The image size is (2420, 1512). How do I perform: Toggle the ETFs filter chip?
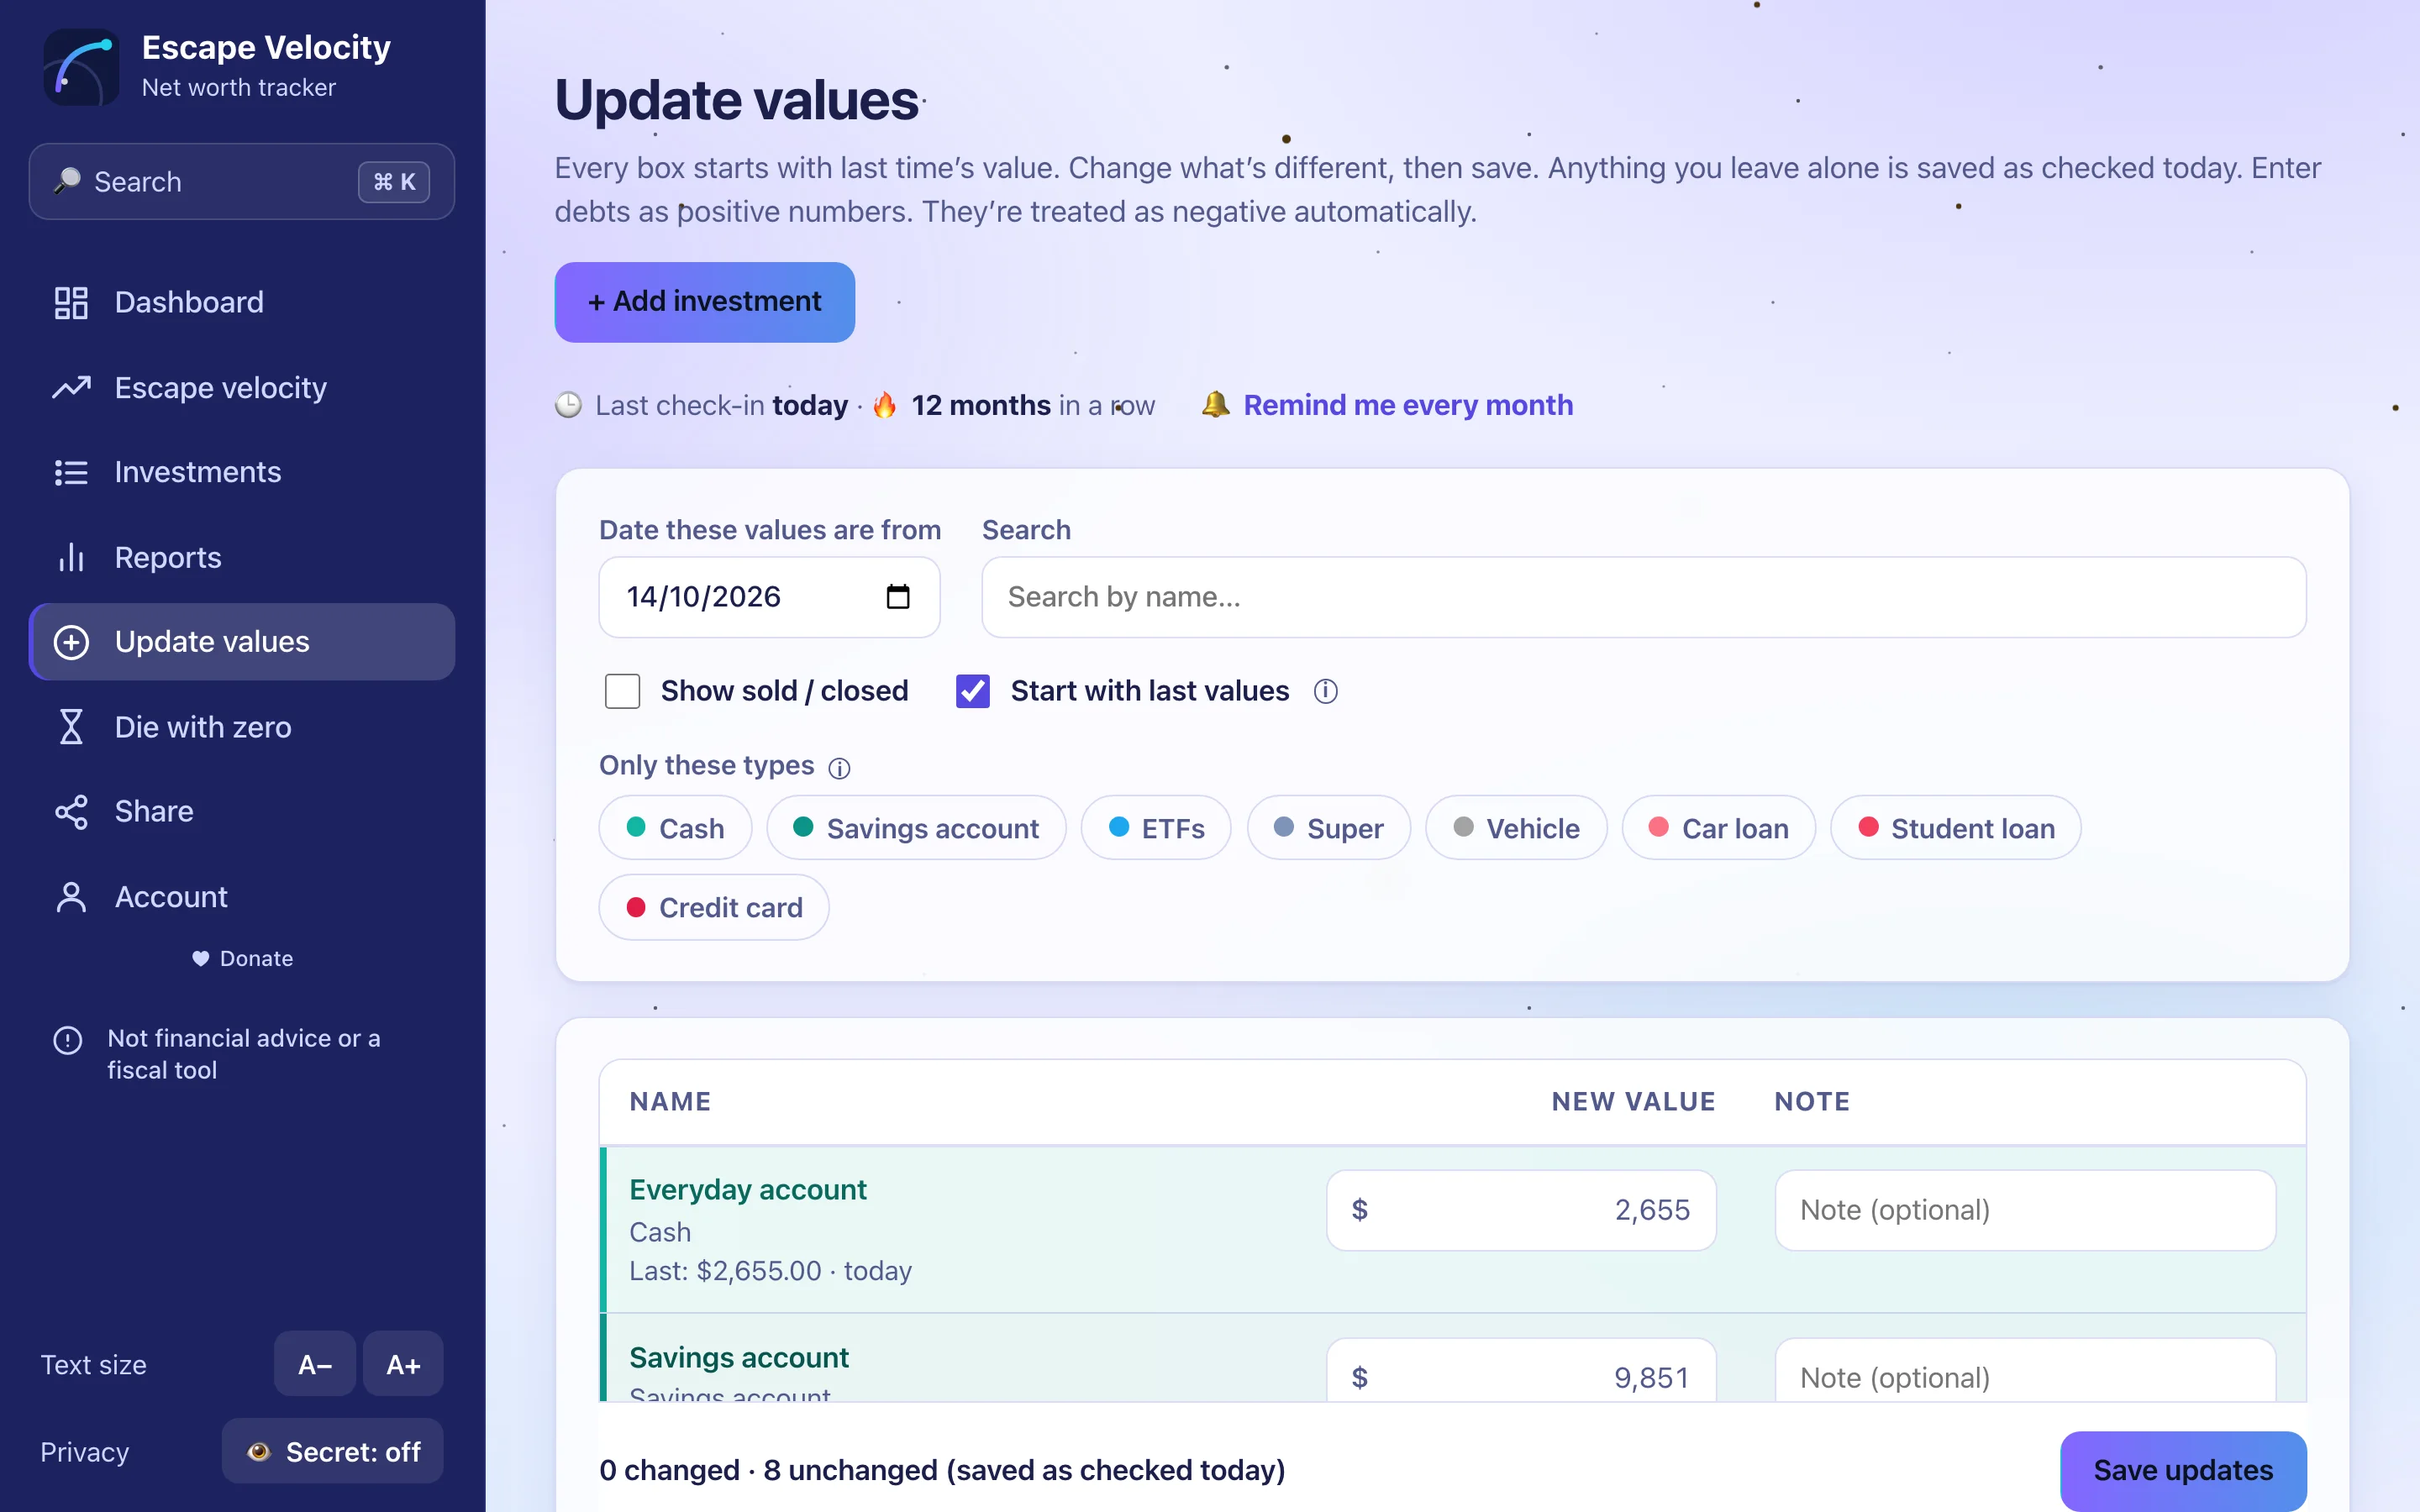coord(1156,828)
